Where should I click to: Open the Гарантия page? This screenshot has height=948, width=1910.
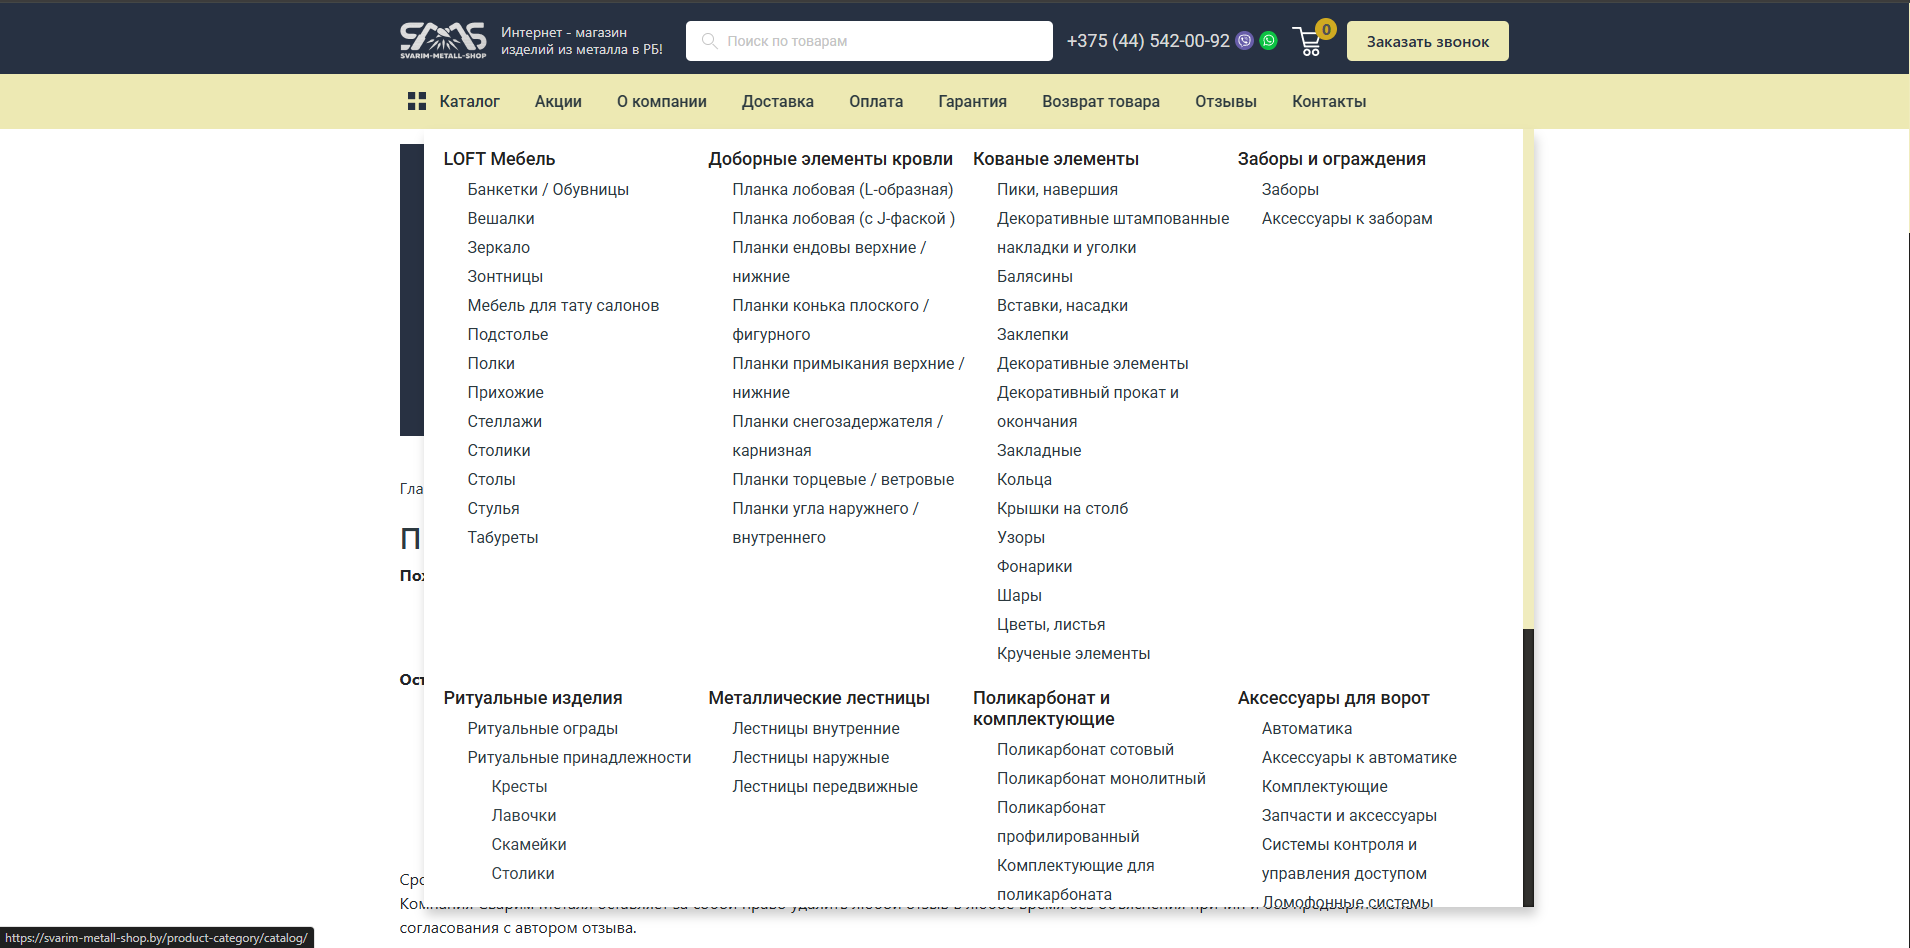[973, 101]
